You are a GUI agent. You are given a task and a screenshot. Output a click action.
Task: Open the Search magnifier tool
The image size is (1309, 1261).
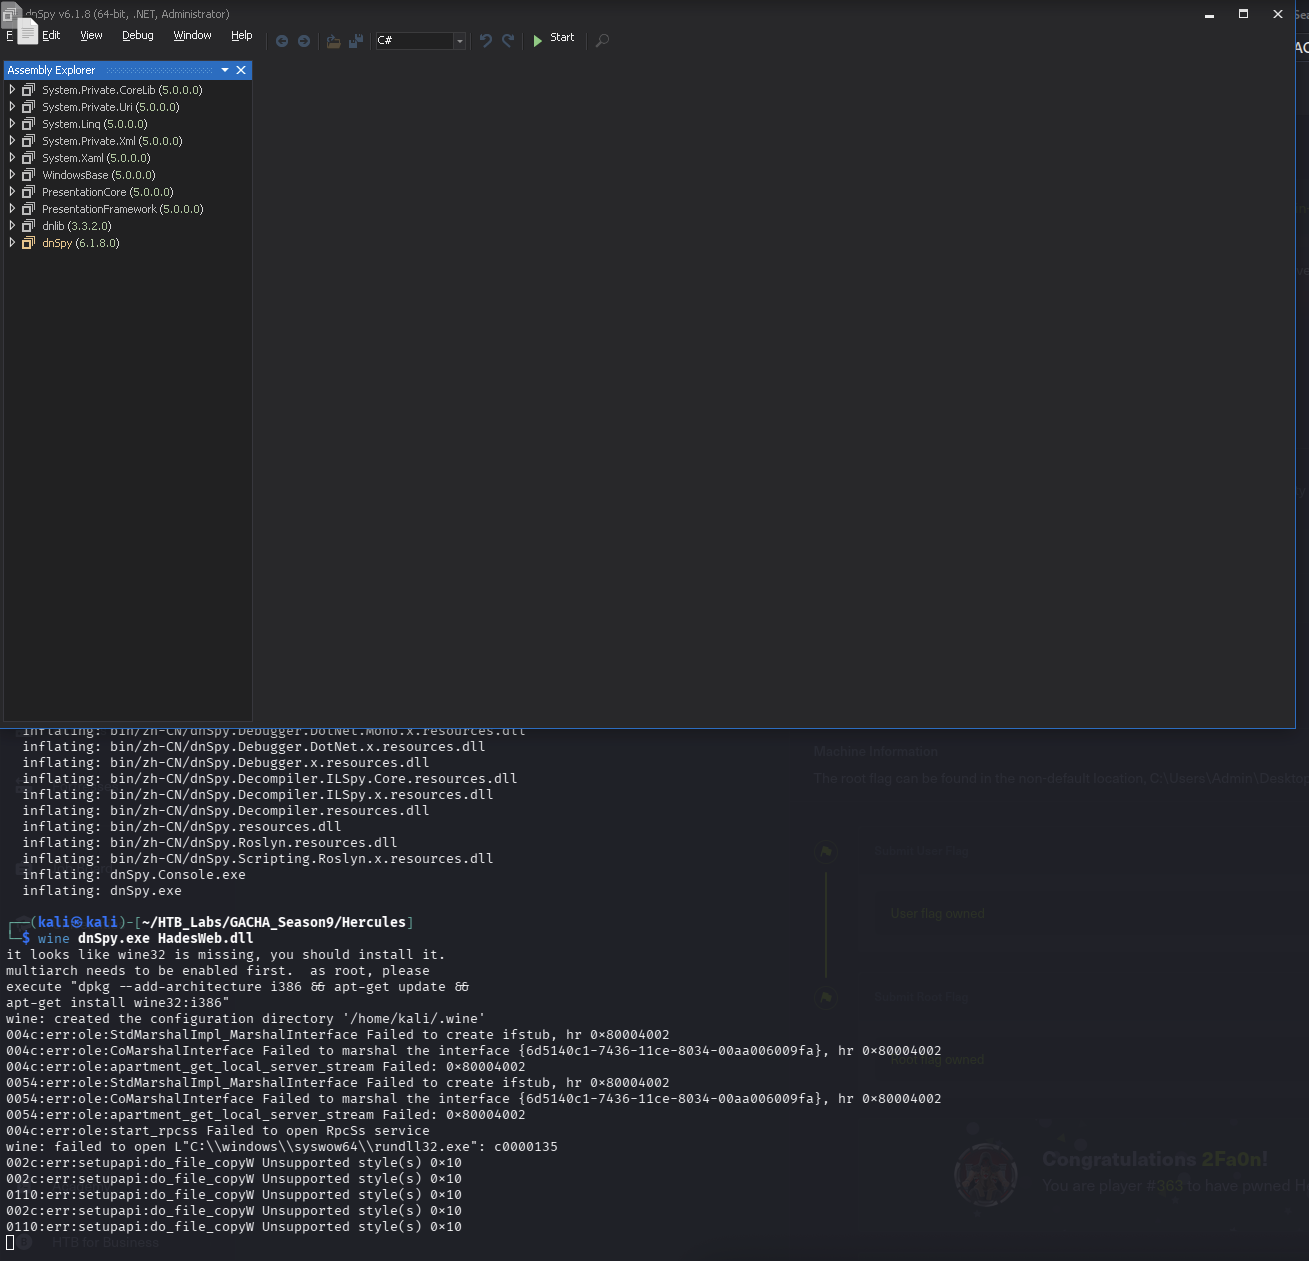coord(602,41)
